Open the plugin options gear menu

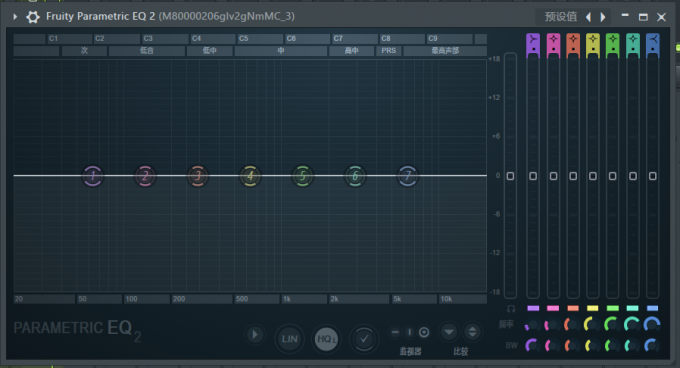point(33,17)
